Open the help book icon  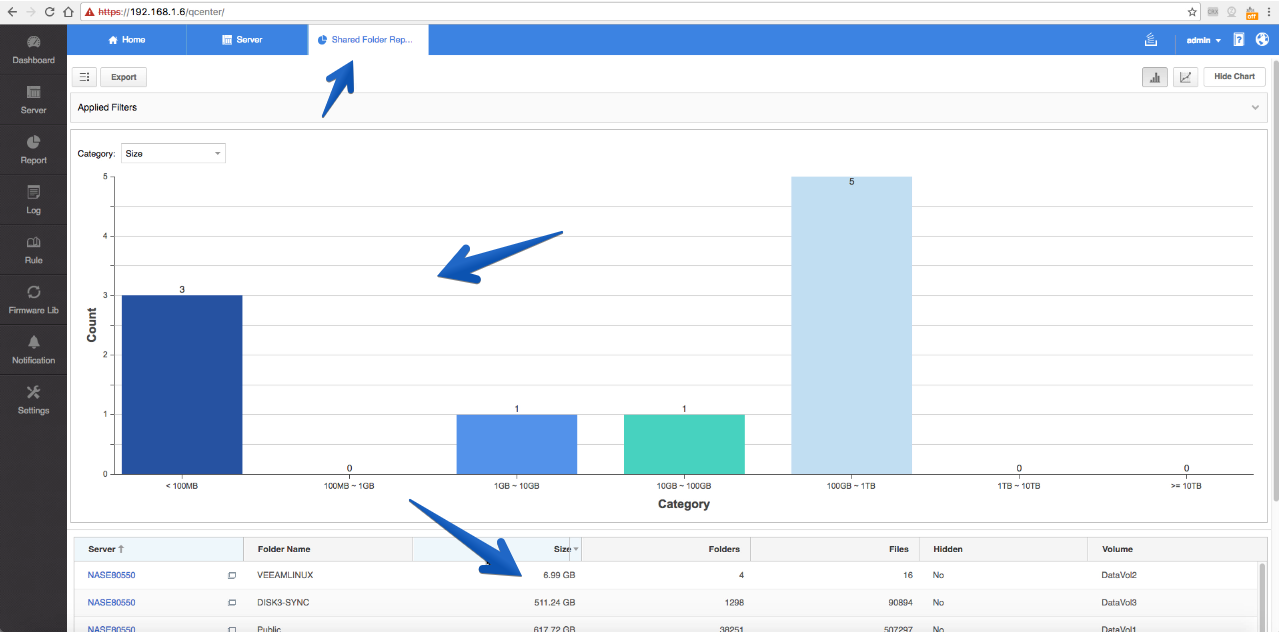click(x=1238, y=40)
